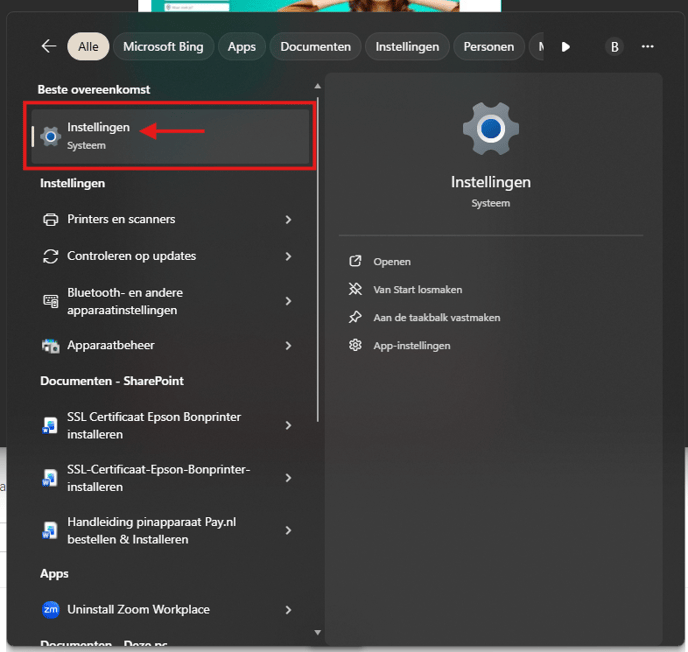The width and height of the screenshot is (688, 652).
Task: Switch to the Microsoft Bing filter tab
Action: click(x=165, y=46)
